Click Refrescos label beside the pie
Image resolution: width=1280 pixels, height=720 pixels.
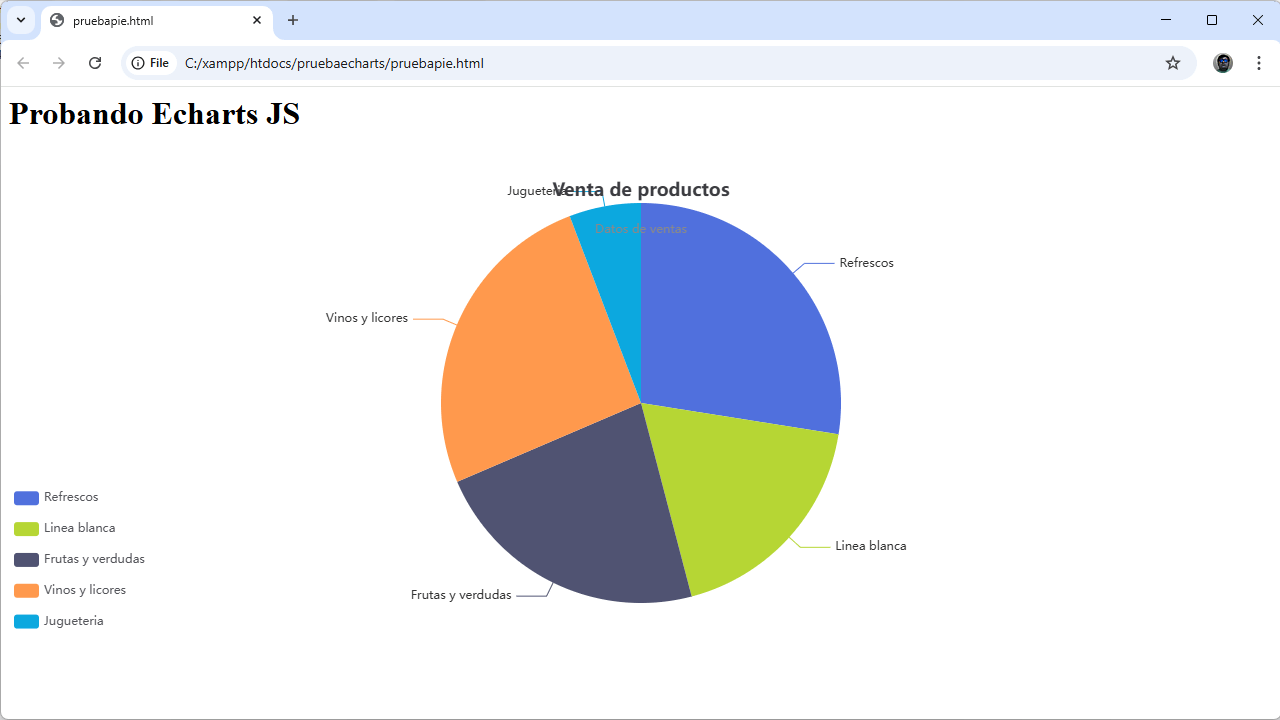(x=867, y=263)
